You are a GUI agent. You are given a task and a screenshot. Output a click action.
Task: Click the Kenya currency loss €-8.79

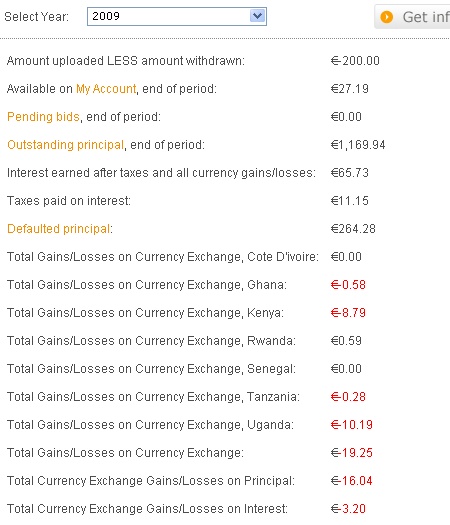[x=348, y=313]
